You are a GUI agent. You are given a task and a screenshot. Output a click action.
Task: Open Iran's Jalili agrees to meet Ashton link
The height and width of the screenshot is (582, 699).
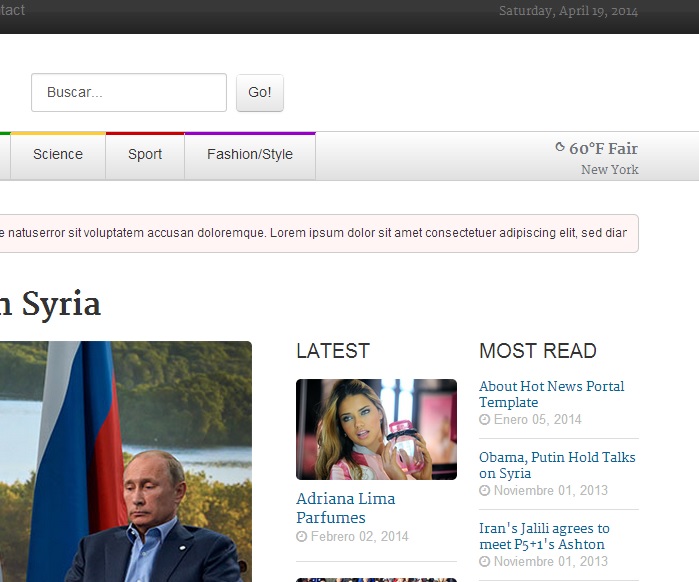pos(544,536)
